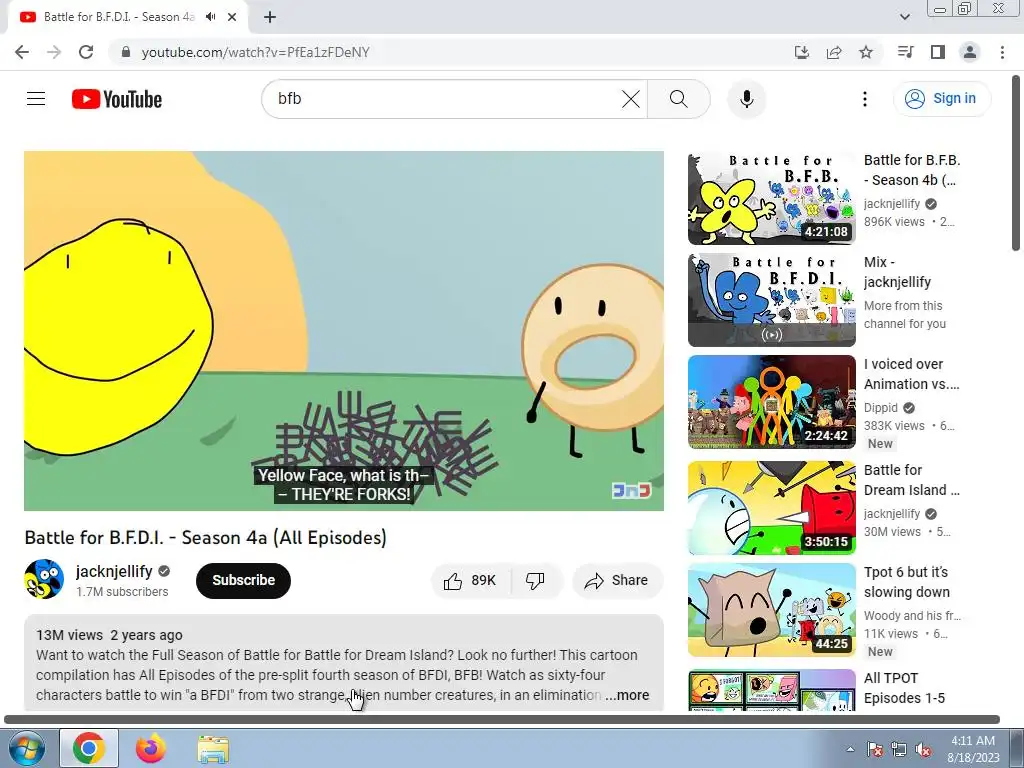Image resolution: width=1024 pixels, height=768 pixels.
Task: Bookmark this tab with star
Action: (866, 52)
